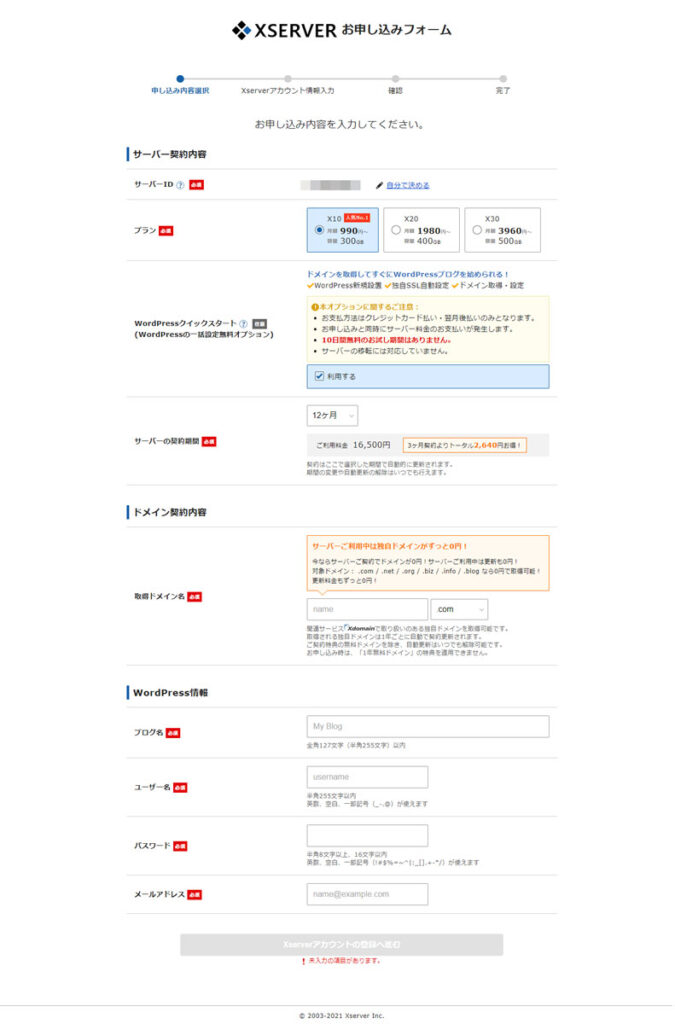Viewport: 675px width, 1024px height.
Task: Focus the メールアドレス input field
Action: (368, 895)
